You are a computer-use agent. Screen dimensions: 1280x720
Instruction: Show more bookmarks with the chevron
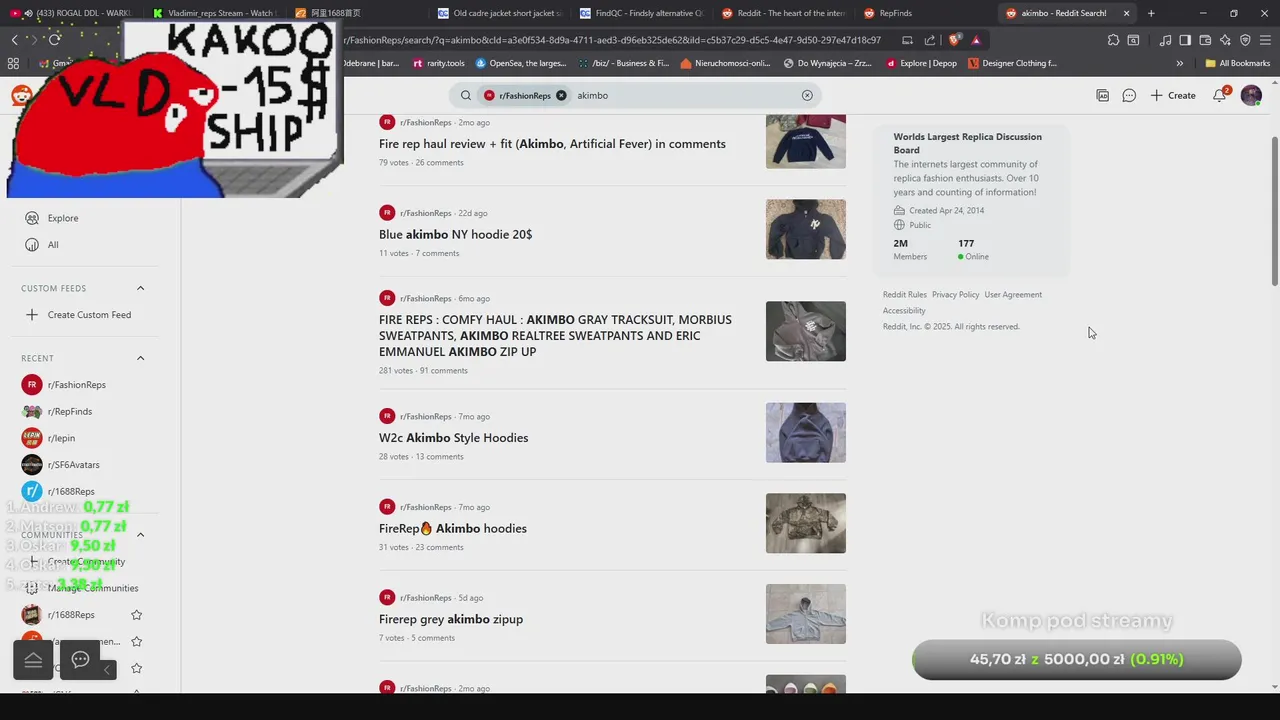(1179, 63)
